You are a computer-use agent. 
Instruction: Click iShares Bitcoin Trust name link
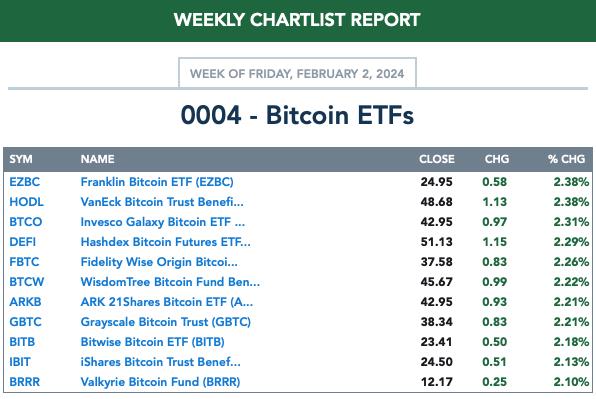point(160,362)
